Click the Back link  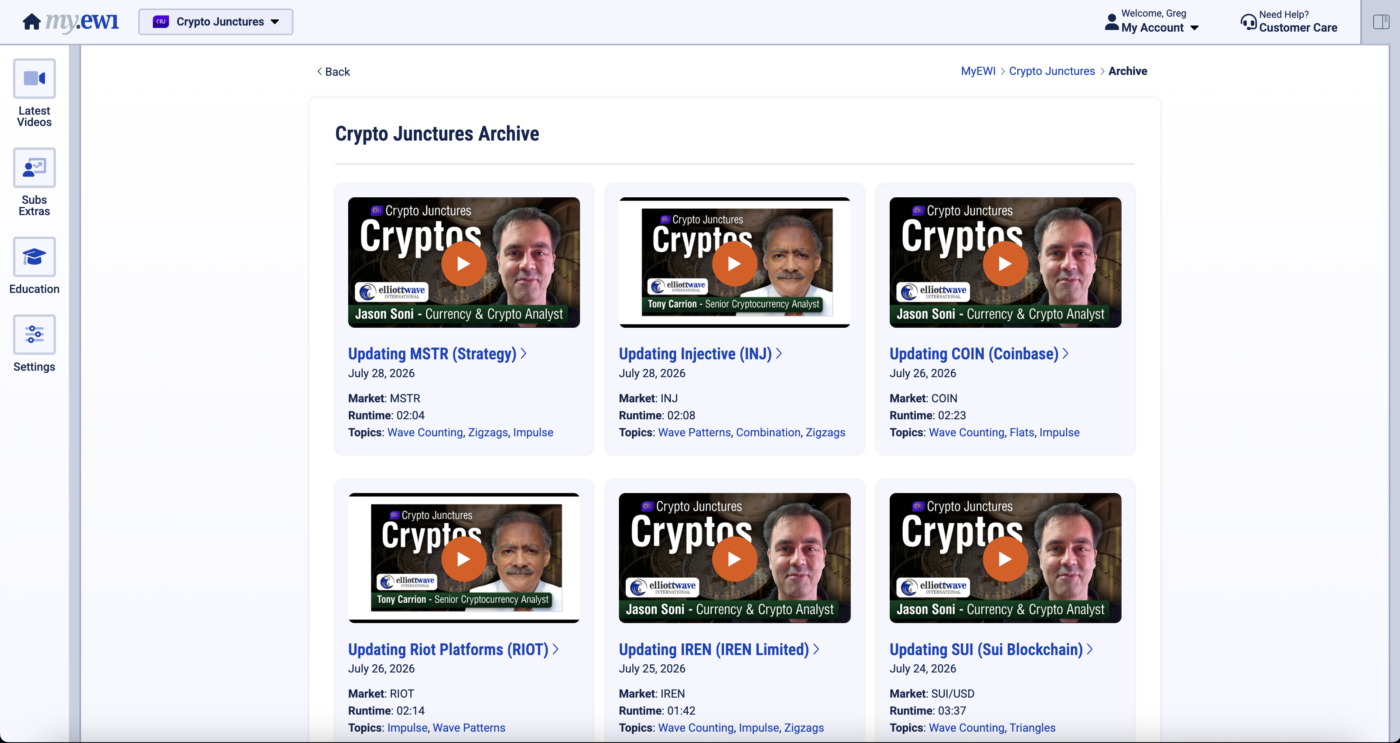click(x=334, y=72)
